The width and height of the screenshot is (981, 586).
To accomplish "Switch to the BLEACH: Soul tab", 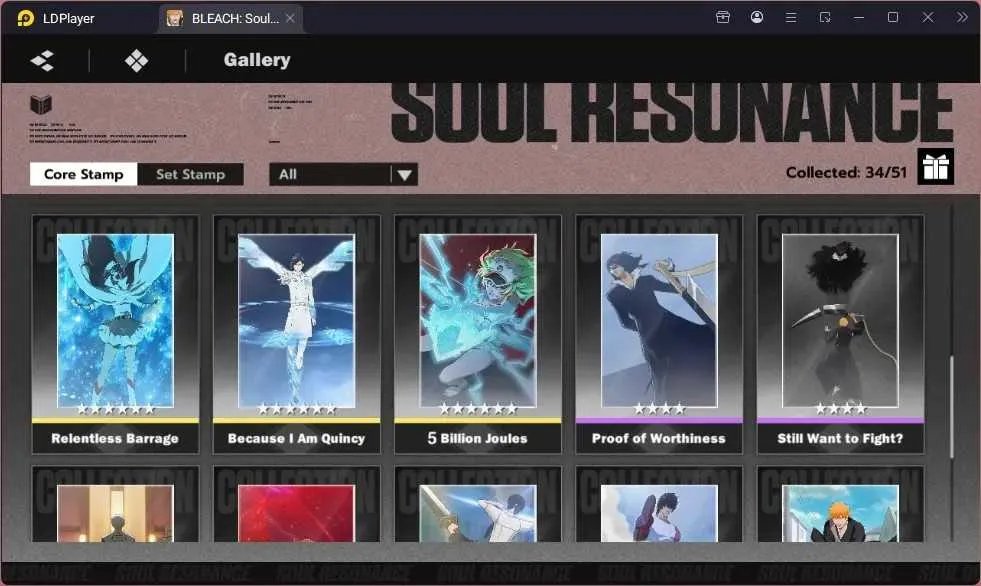I will (230, 18).
